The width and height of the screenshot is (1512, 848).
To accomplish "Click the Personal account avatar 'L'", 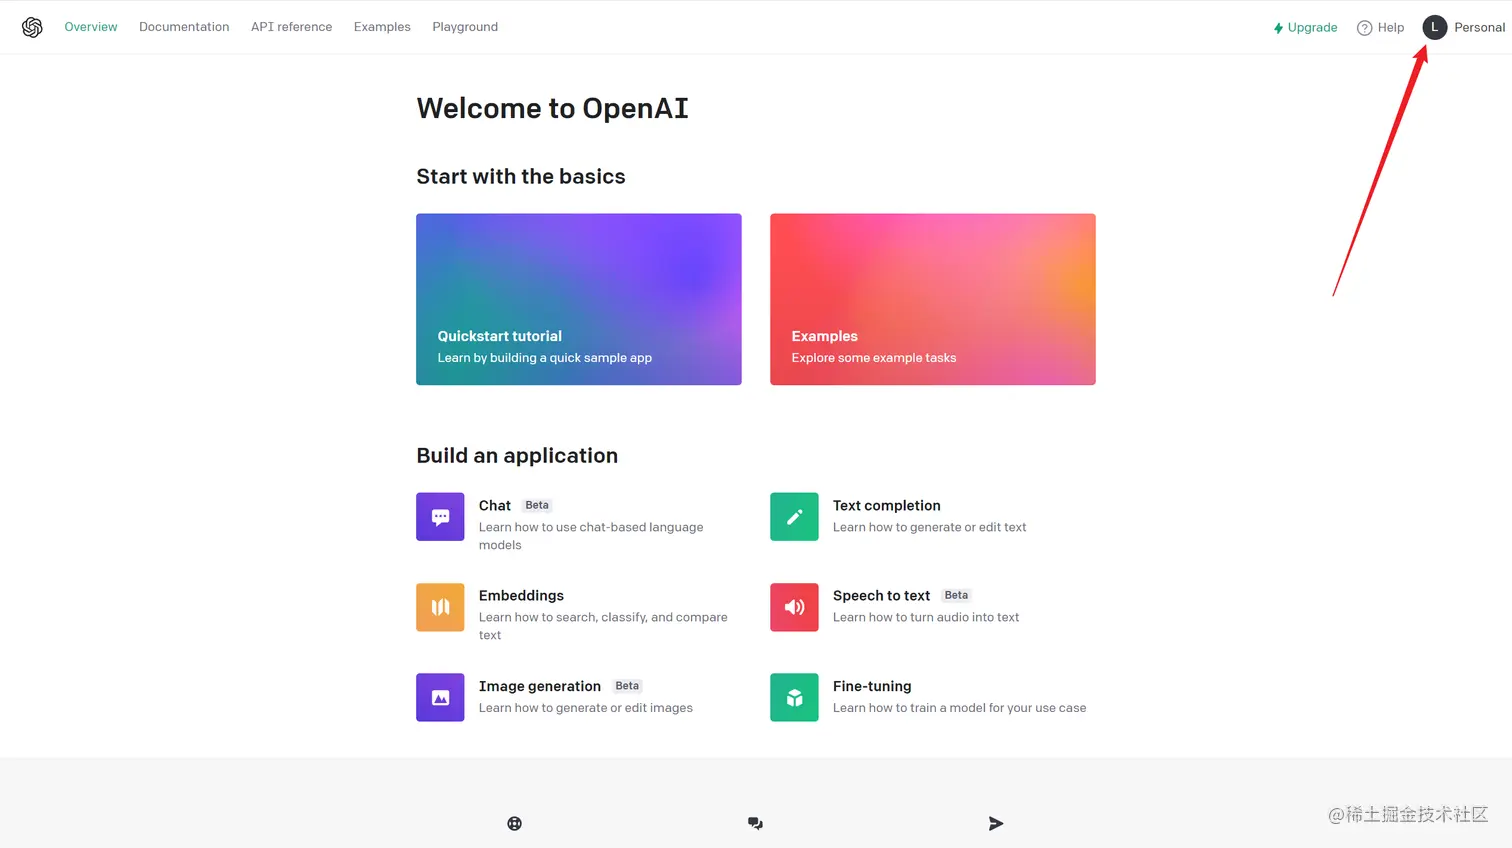I will pos(1434,27).
